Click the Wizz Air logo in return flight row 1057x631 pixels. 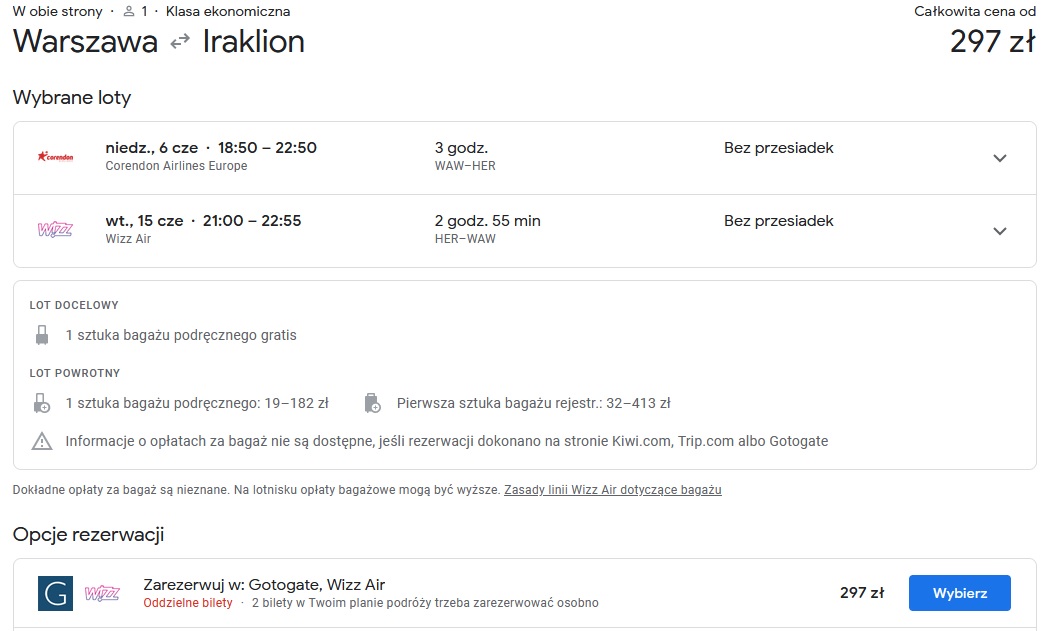tap(55, 230)
